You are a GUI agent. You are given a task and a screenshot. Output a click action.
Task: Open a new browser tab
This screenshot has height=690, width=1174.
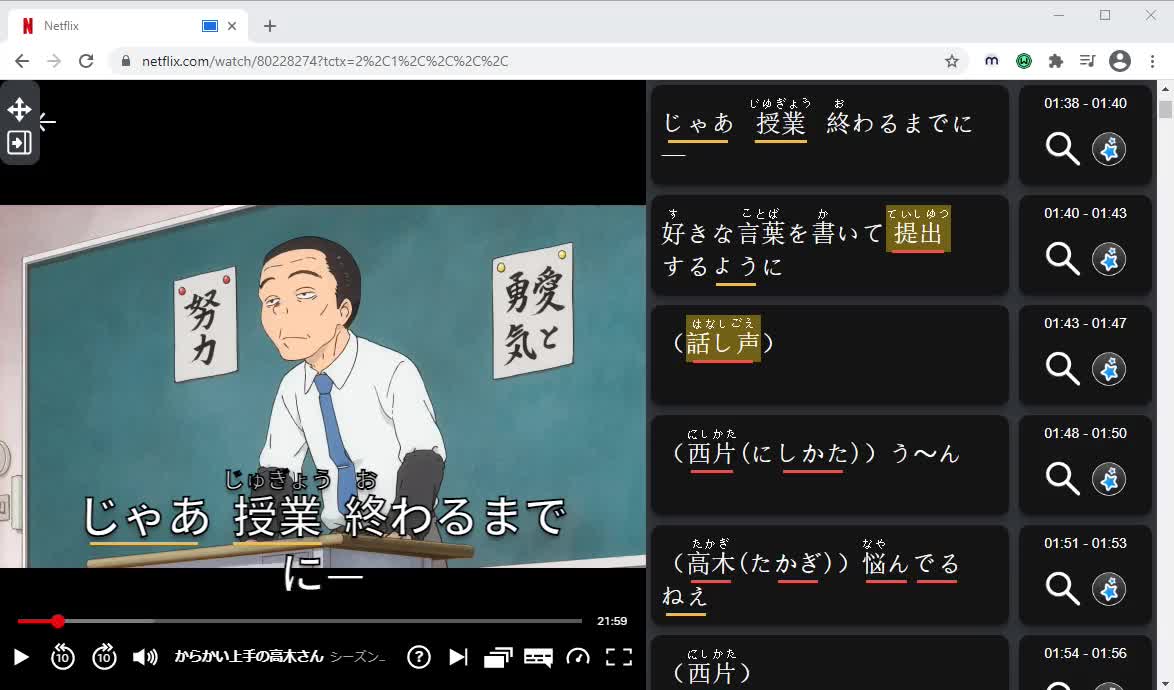click(270, 26)
